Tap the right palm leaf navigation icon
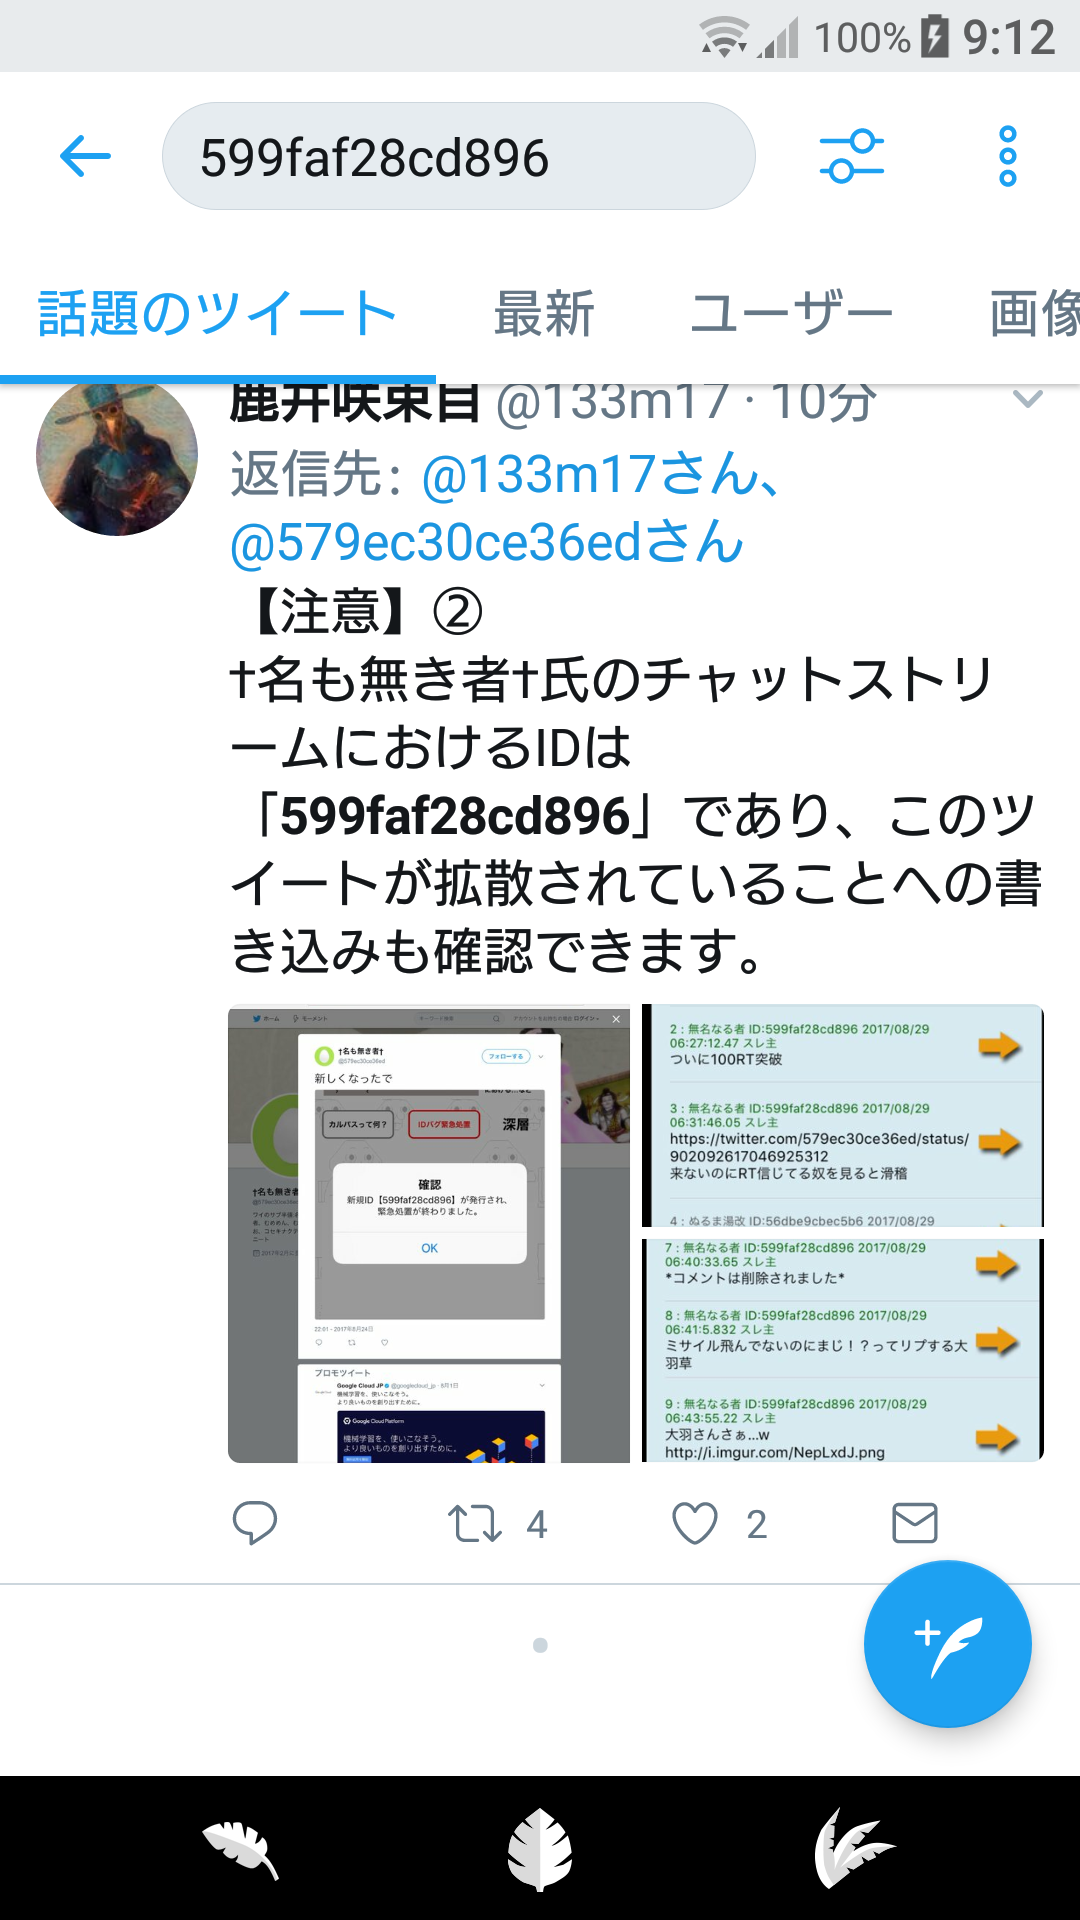 (855, 1848)
